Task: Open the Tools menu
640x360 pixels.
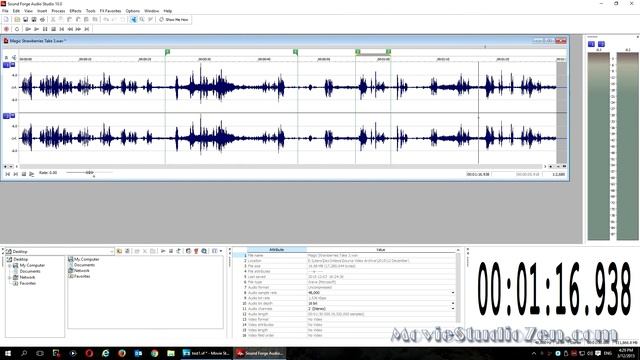Action: pyautogui.click(x=91, y=11)
